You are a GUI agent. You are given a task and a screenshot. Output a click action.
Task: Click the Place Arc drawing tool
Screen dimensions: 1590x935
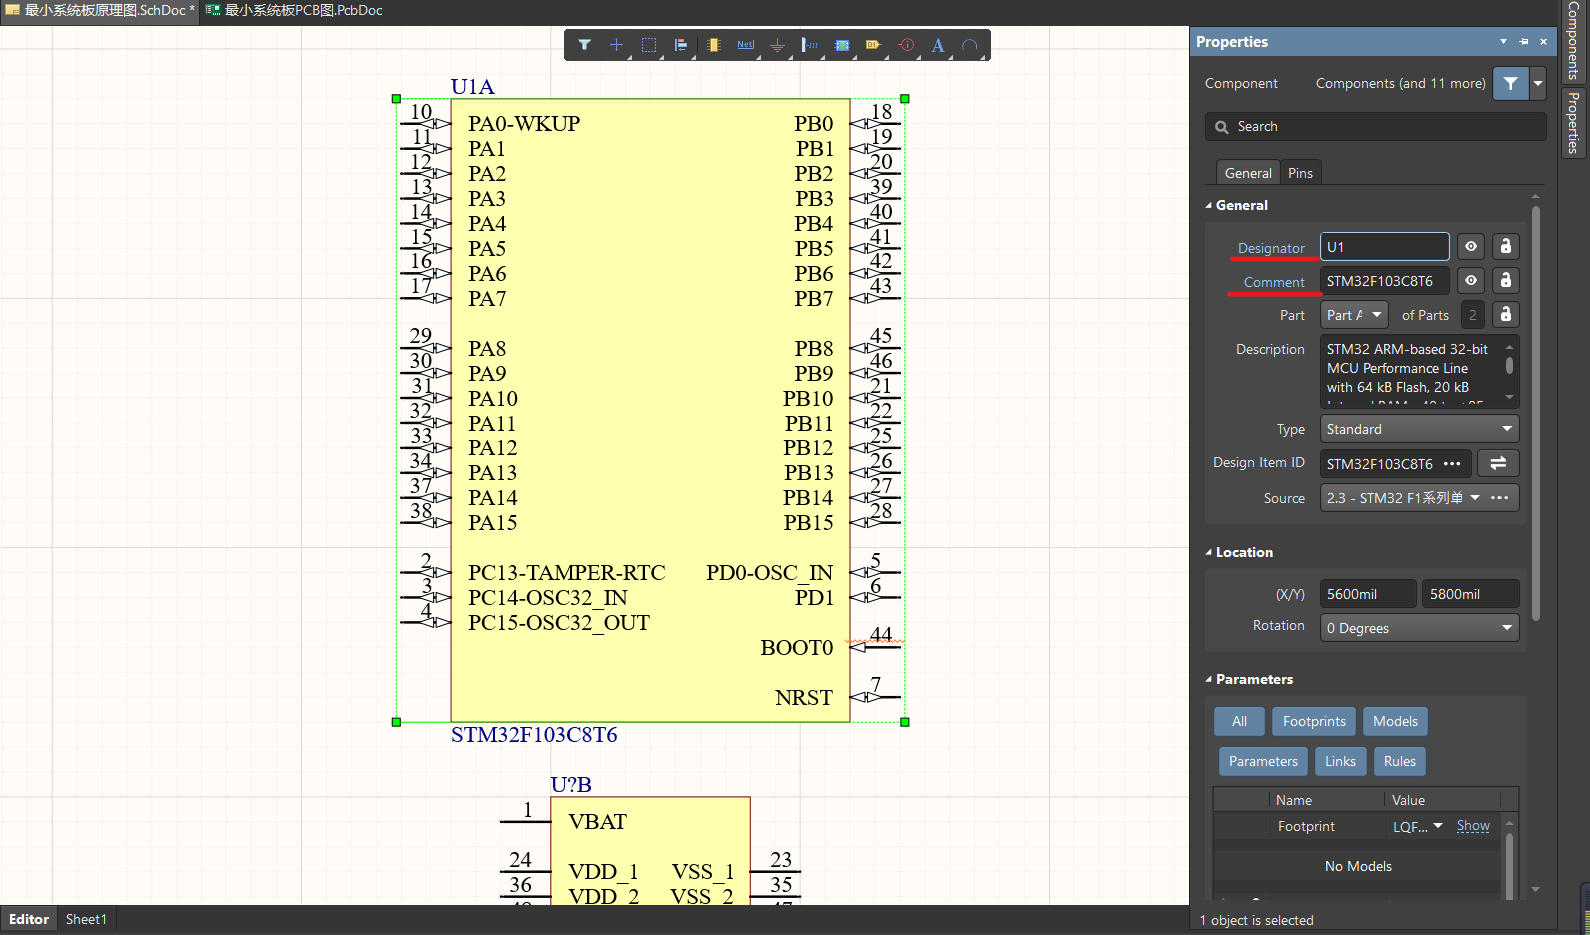[969, 45]
